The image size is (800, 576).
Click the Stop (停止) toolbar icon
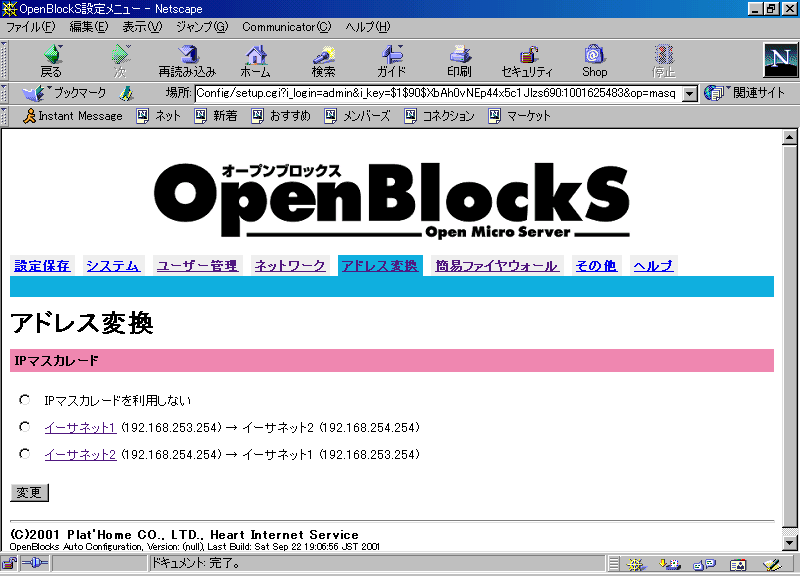(663, 61)
